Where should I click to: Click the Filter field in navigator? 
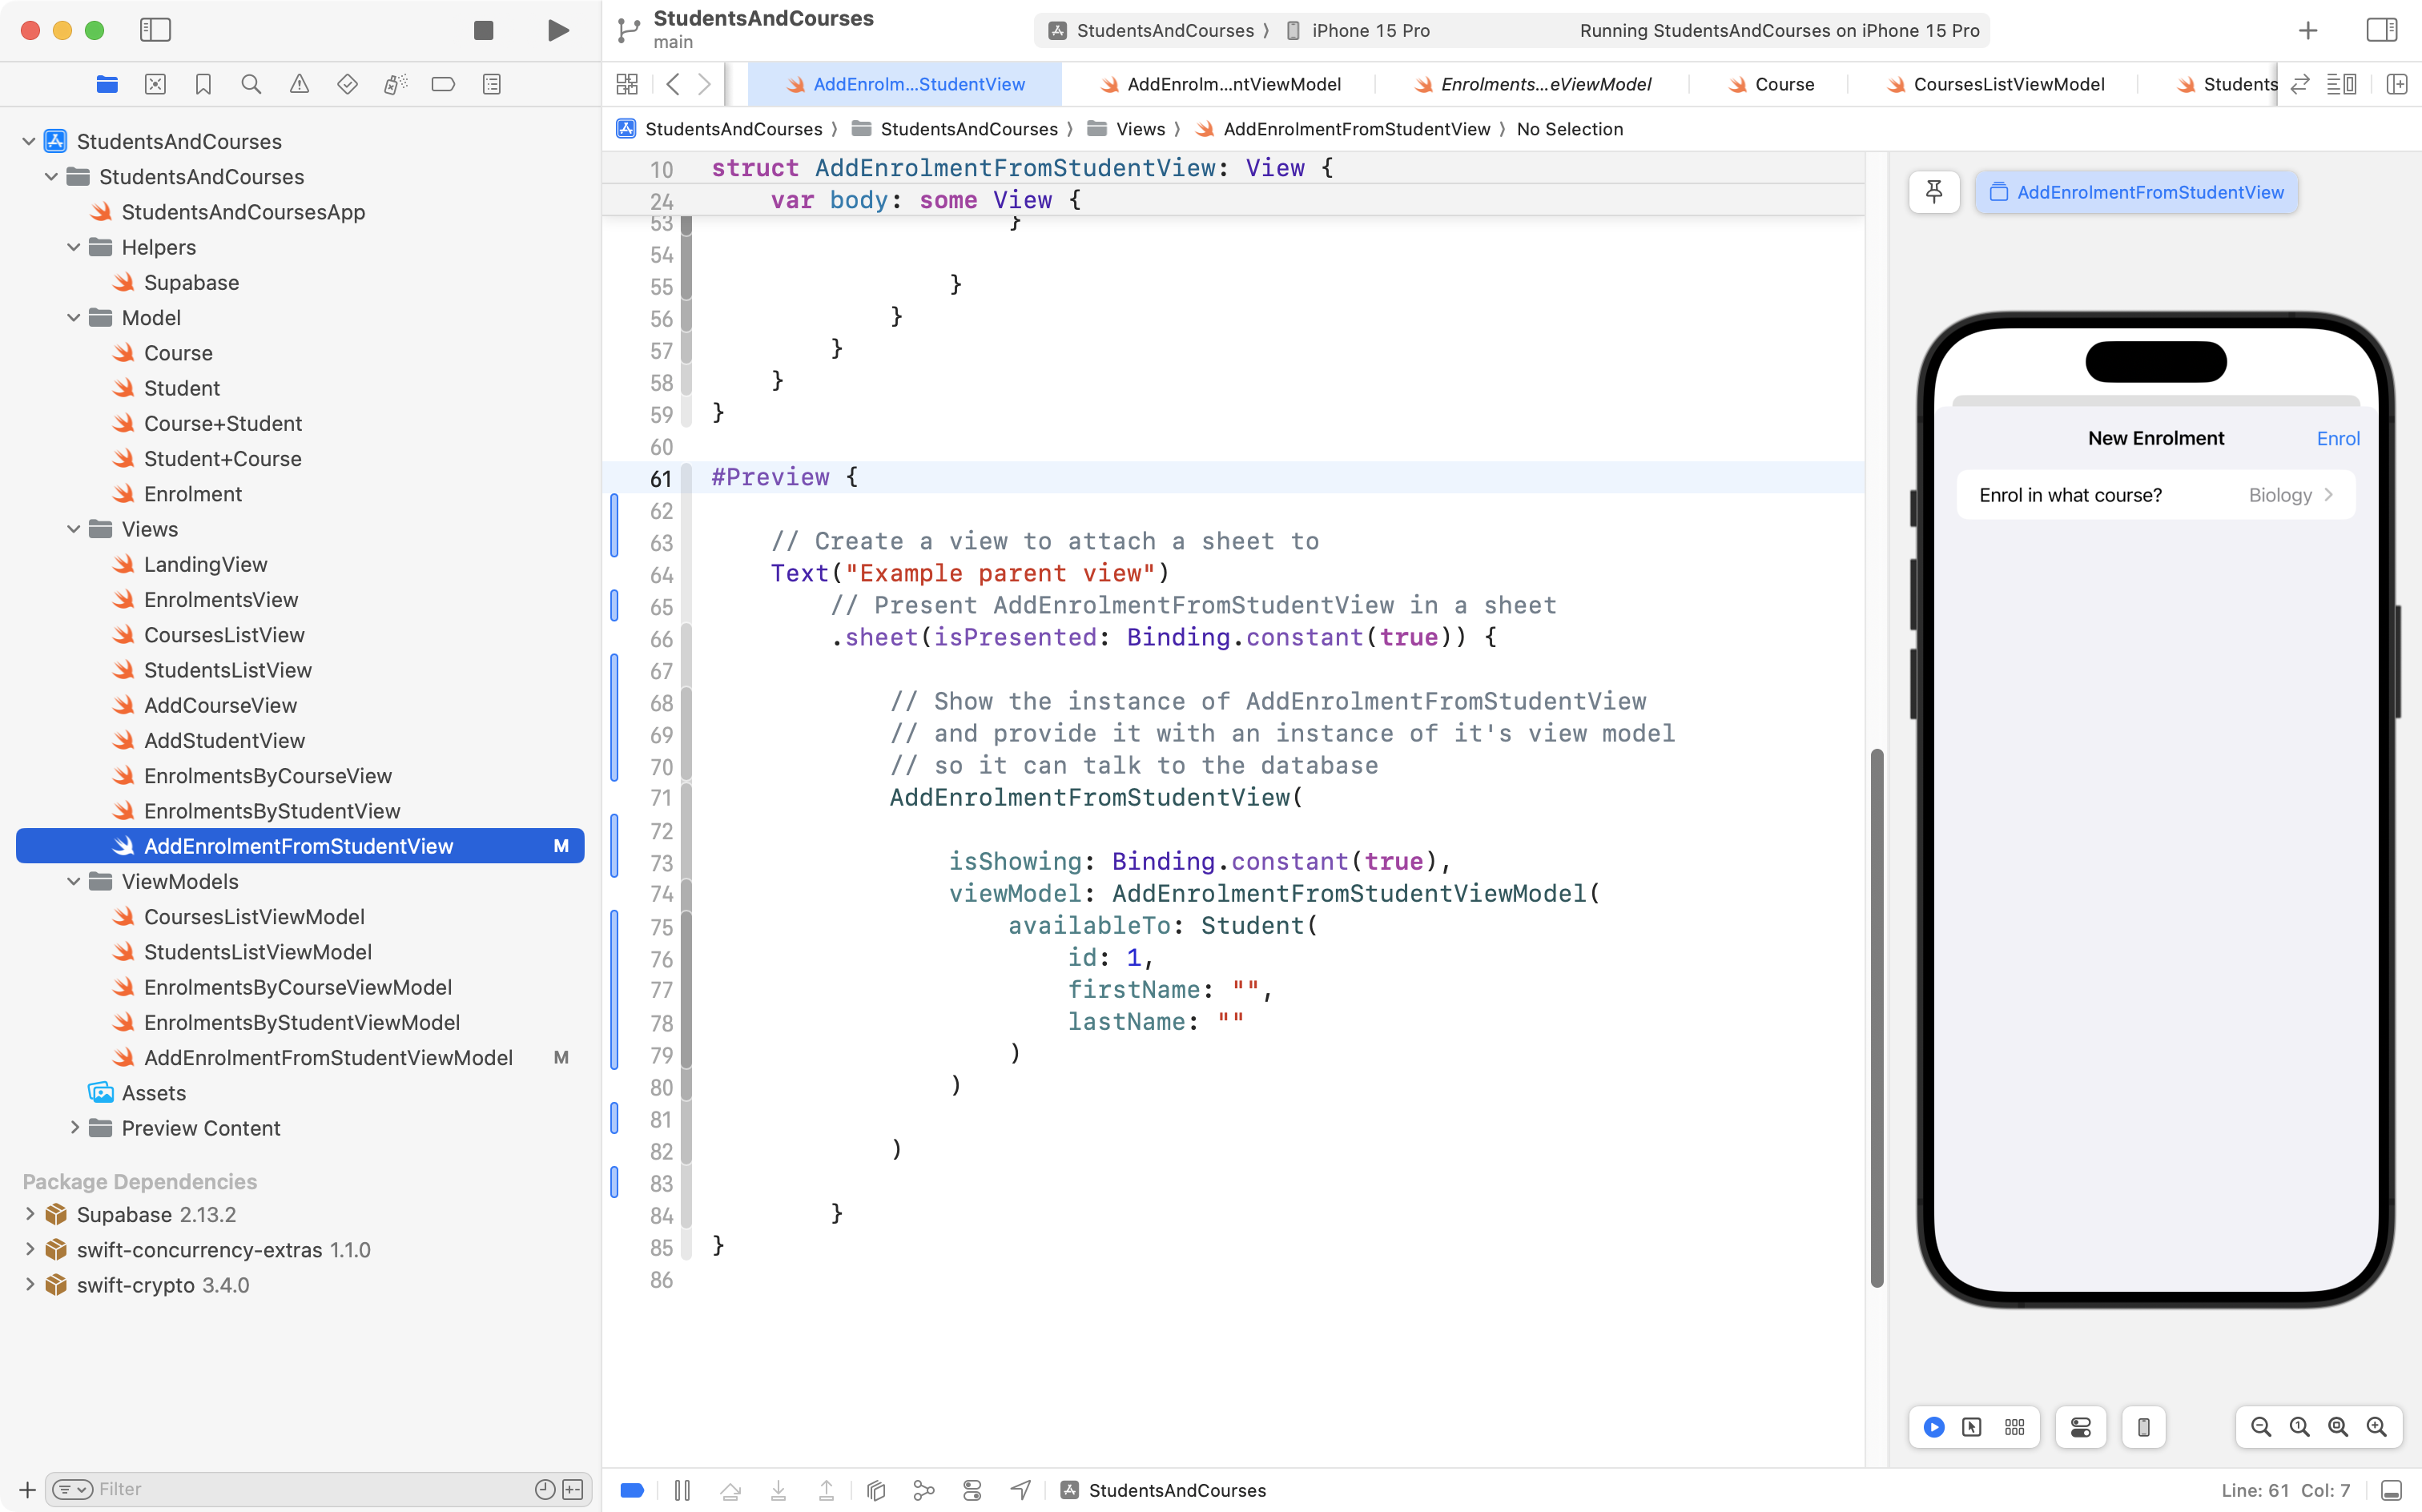[310, 1489]
